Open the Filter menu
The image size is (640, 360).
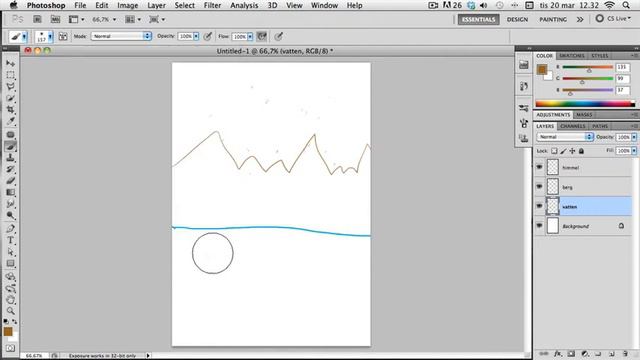(212, 5)
